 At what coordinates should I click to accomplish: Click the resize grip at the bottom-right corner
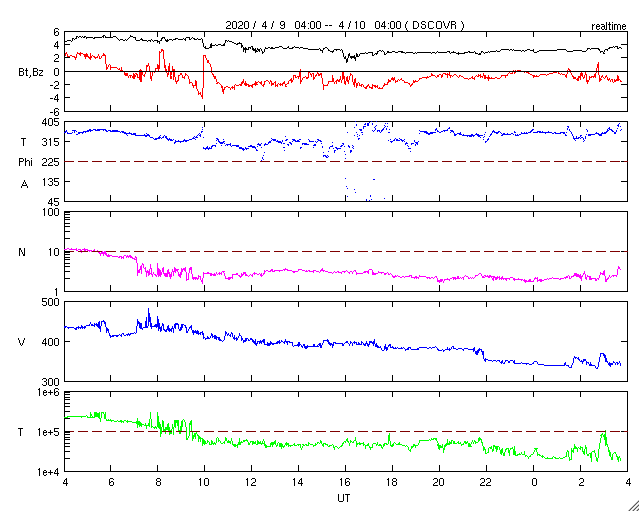coord(634,506)
